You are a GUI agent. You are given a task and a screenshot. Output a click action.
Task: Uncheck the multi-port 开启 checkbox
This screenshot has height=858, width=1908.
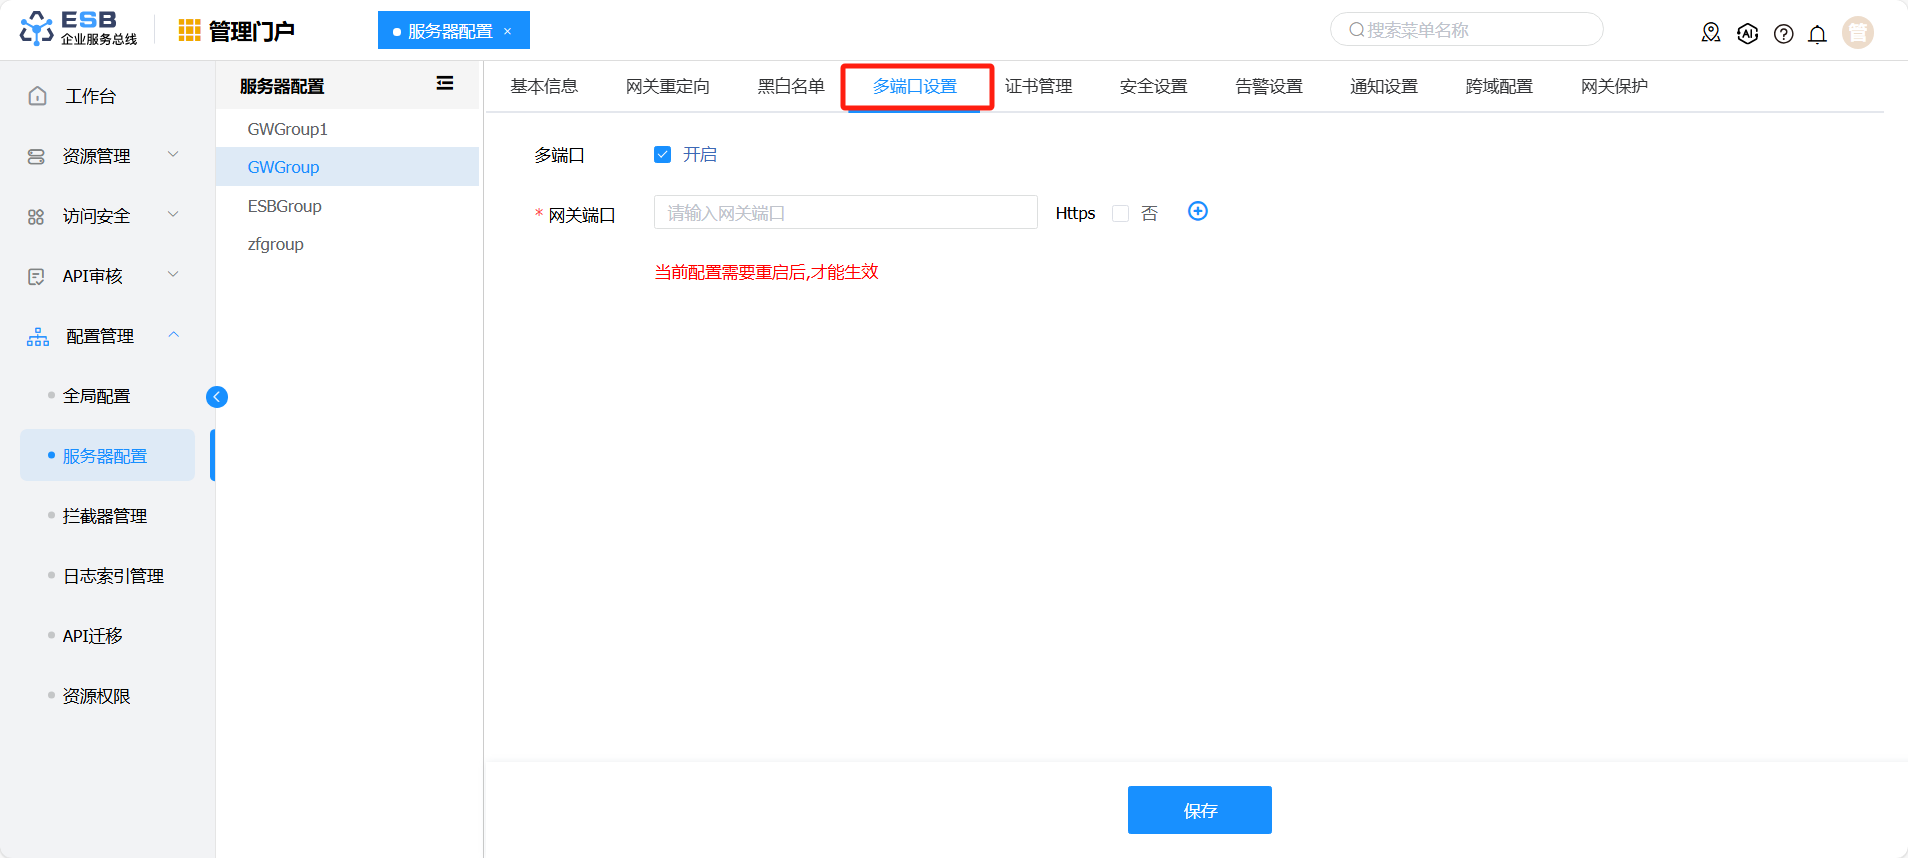tap(662, 154)
